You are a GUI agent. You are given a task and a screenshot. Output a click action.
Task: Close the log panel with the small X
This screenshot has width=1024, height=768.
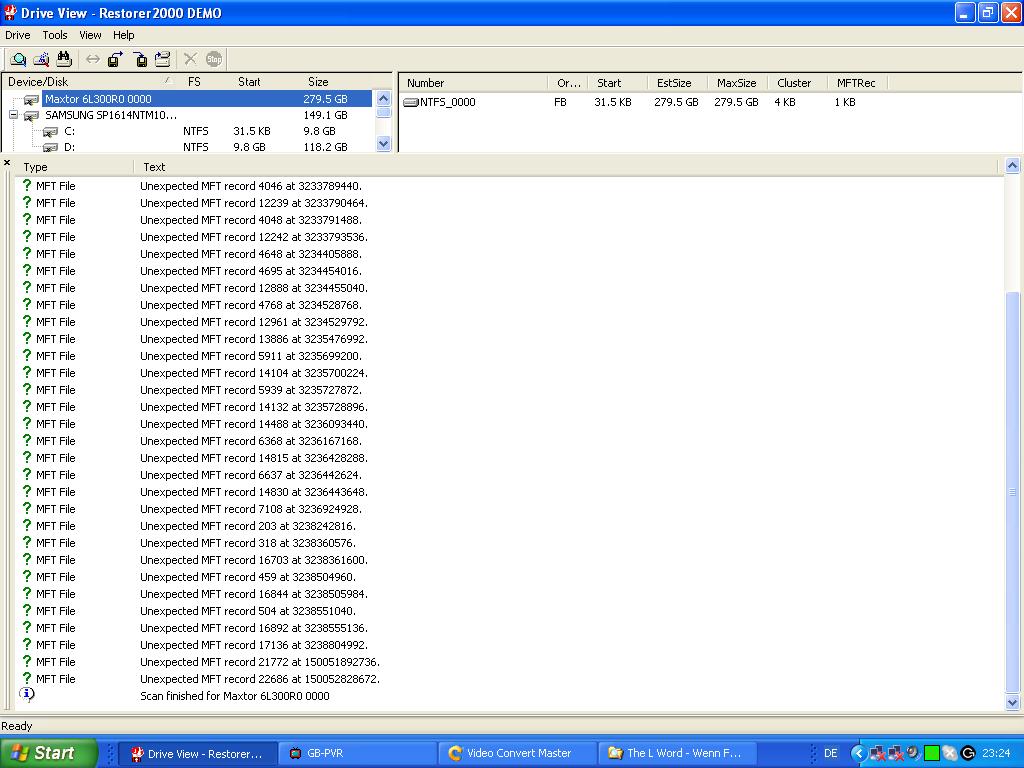click(7, 163)
